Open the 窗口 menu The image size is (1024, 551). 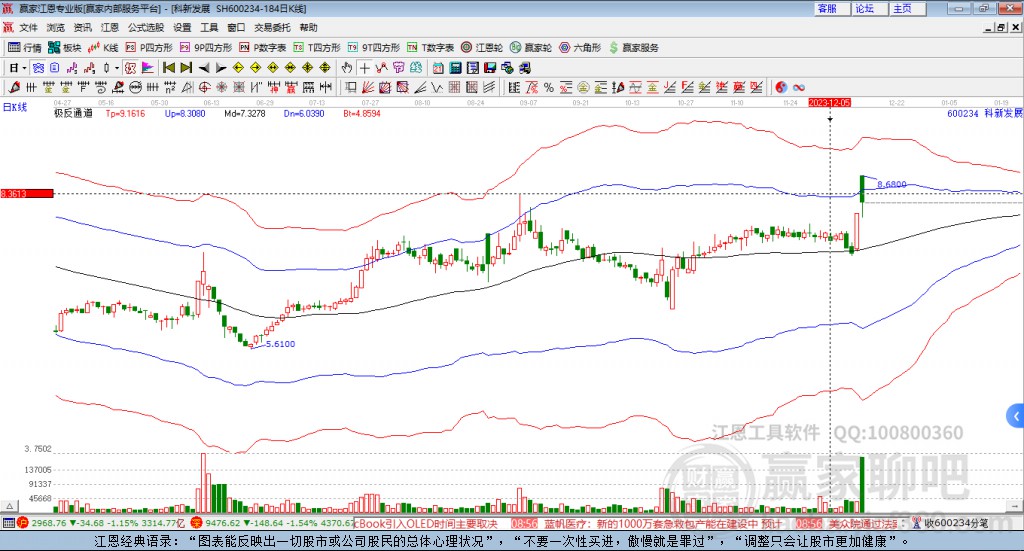[x=236, y=27]
